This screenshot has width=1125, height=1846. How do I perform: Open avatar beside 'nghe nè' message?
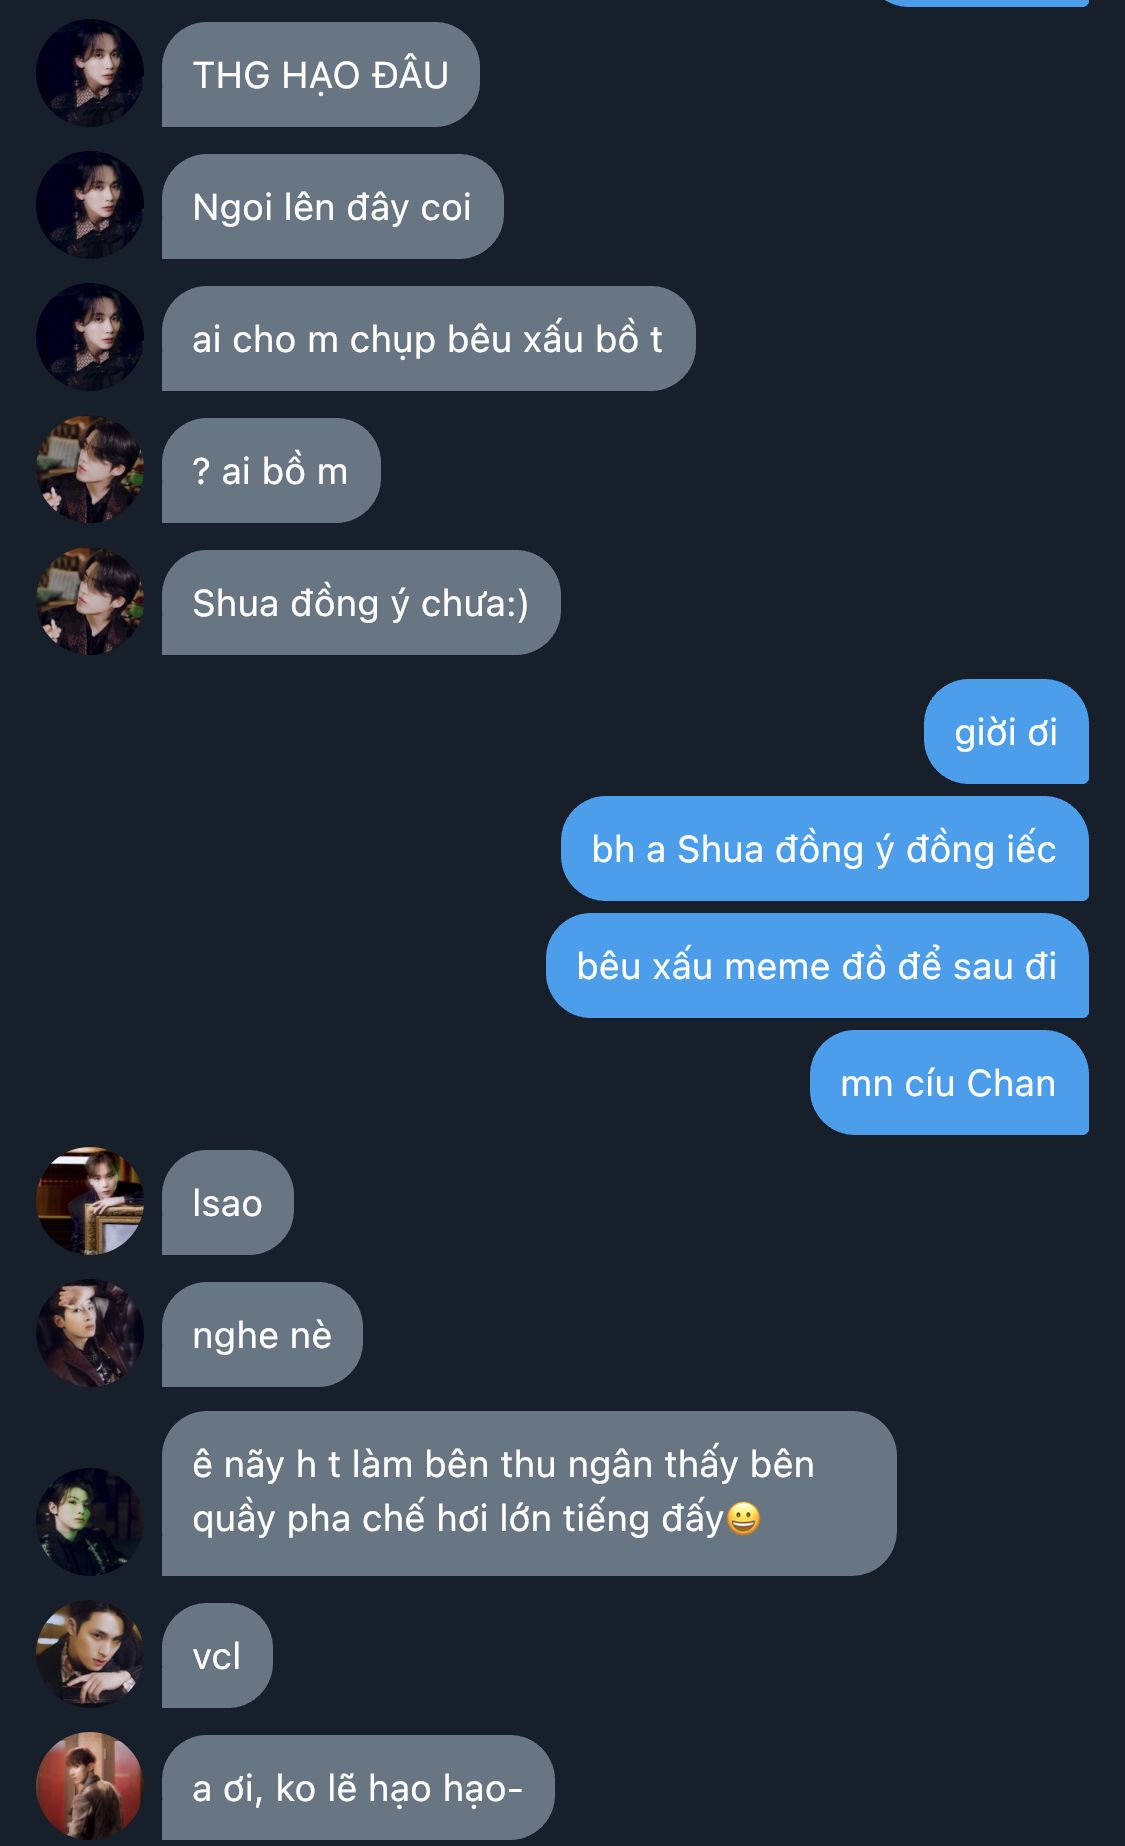coord(90,1333)
